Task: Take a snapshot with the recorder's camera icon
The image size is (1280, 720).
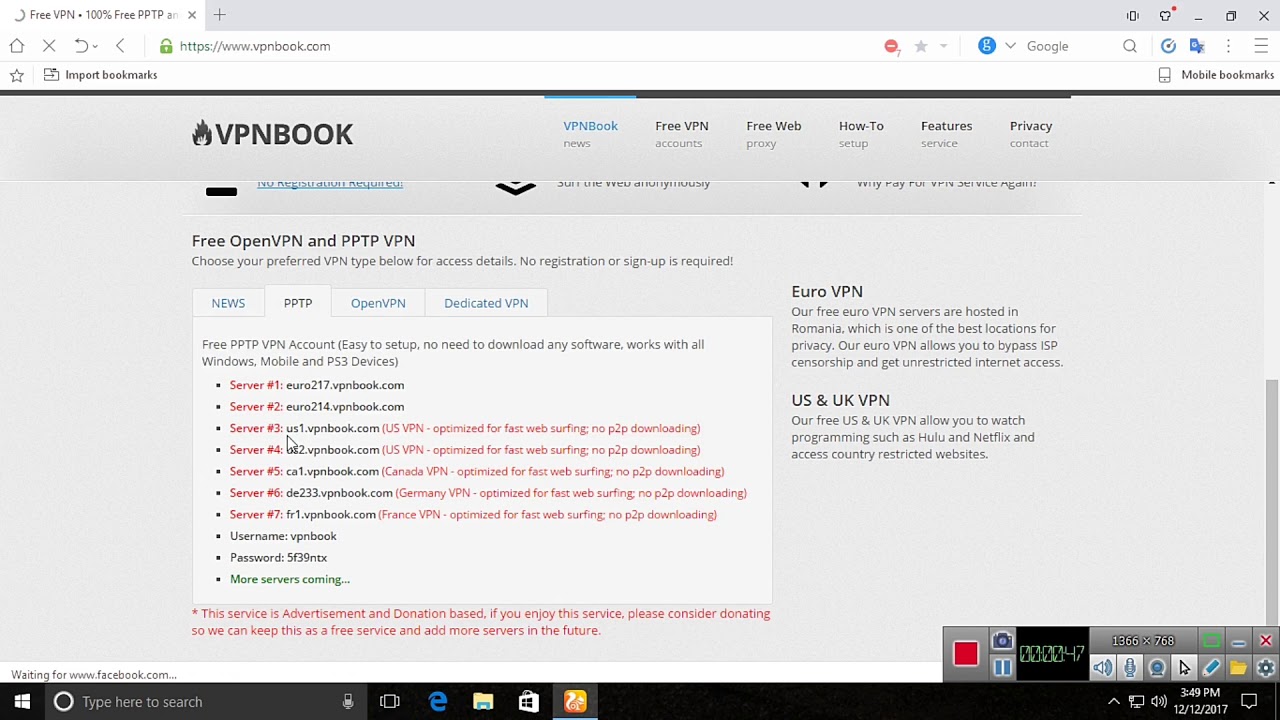Action: coord(1002,641)
